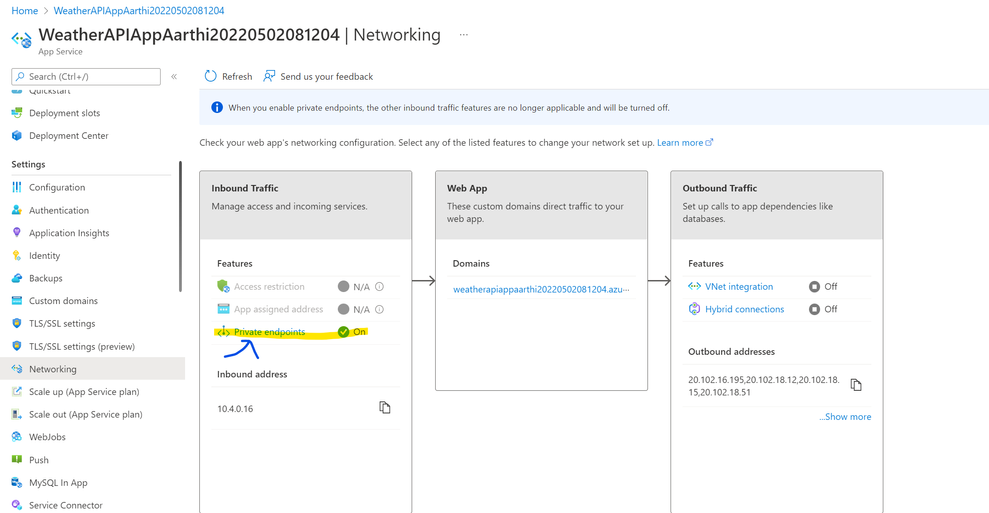
Task: Select the Configuration bars icon
Action: click(17, 187)
